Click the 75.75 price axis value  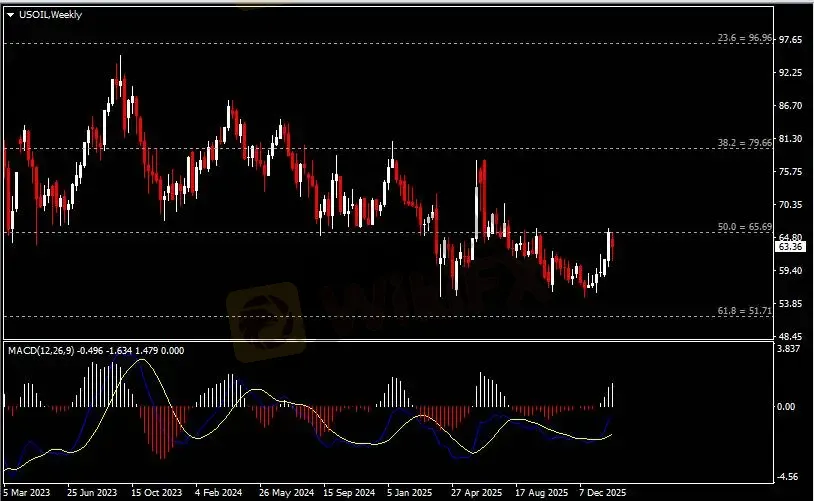pyautogui.click(x=791, y=171)
